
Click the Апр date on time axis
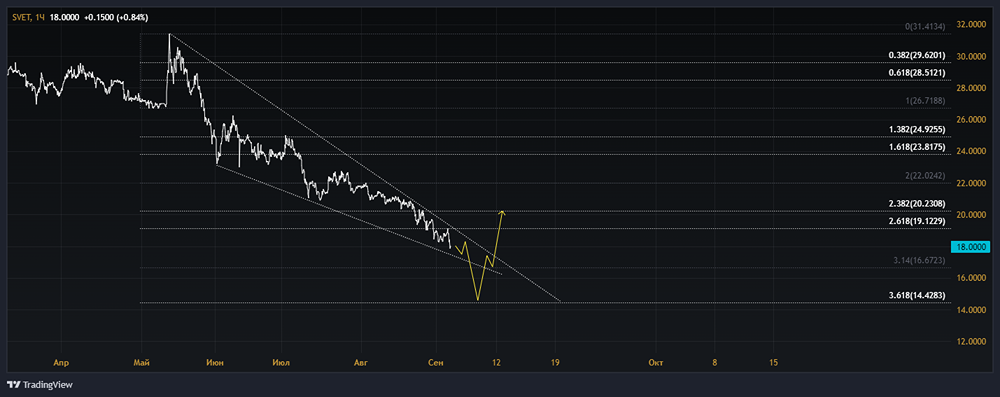pos(61,363)
